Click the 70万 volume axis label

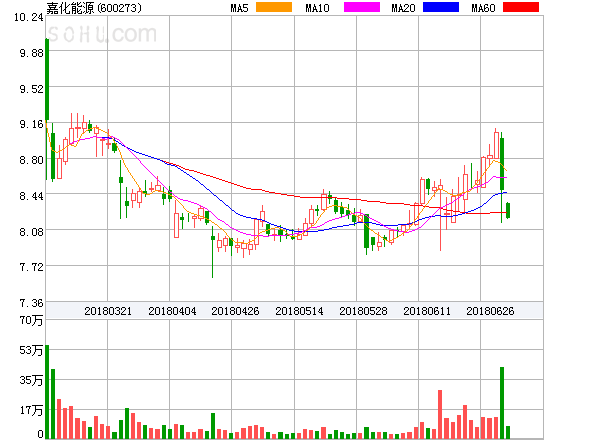(21, 320)
